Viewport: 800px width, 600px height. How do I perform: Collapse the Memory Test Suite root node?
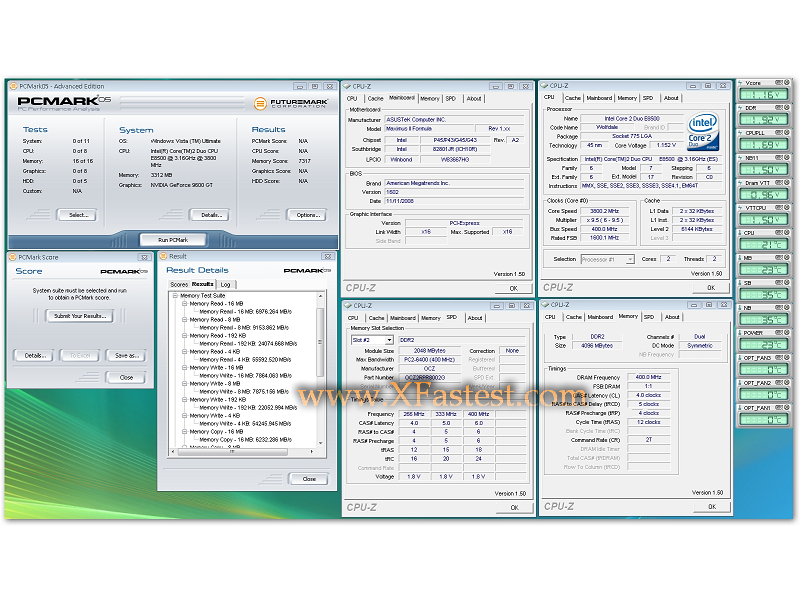pyautogui.click(x=176, y=295)
